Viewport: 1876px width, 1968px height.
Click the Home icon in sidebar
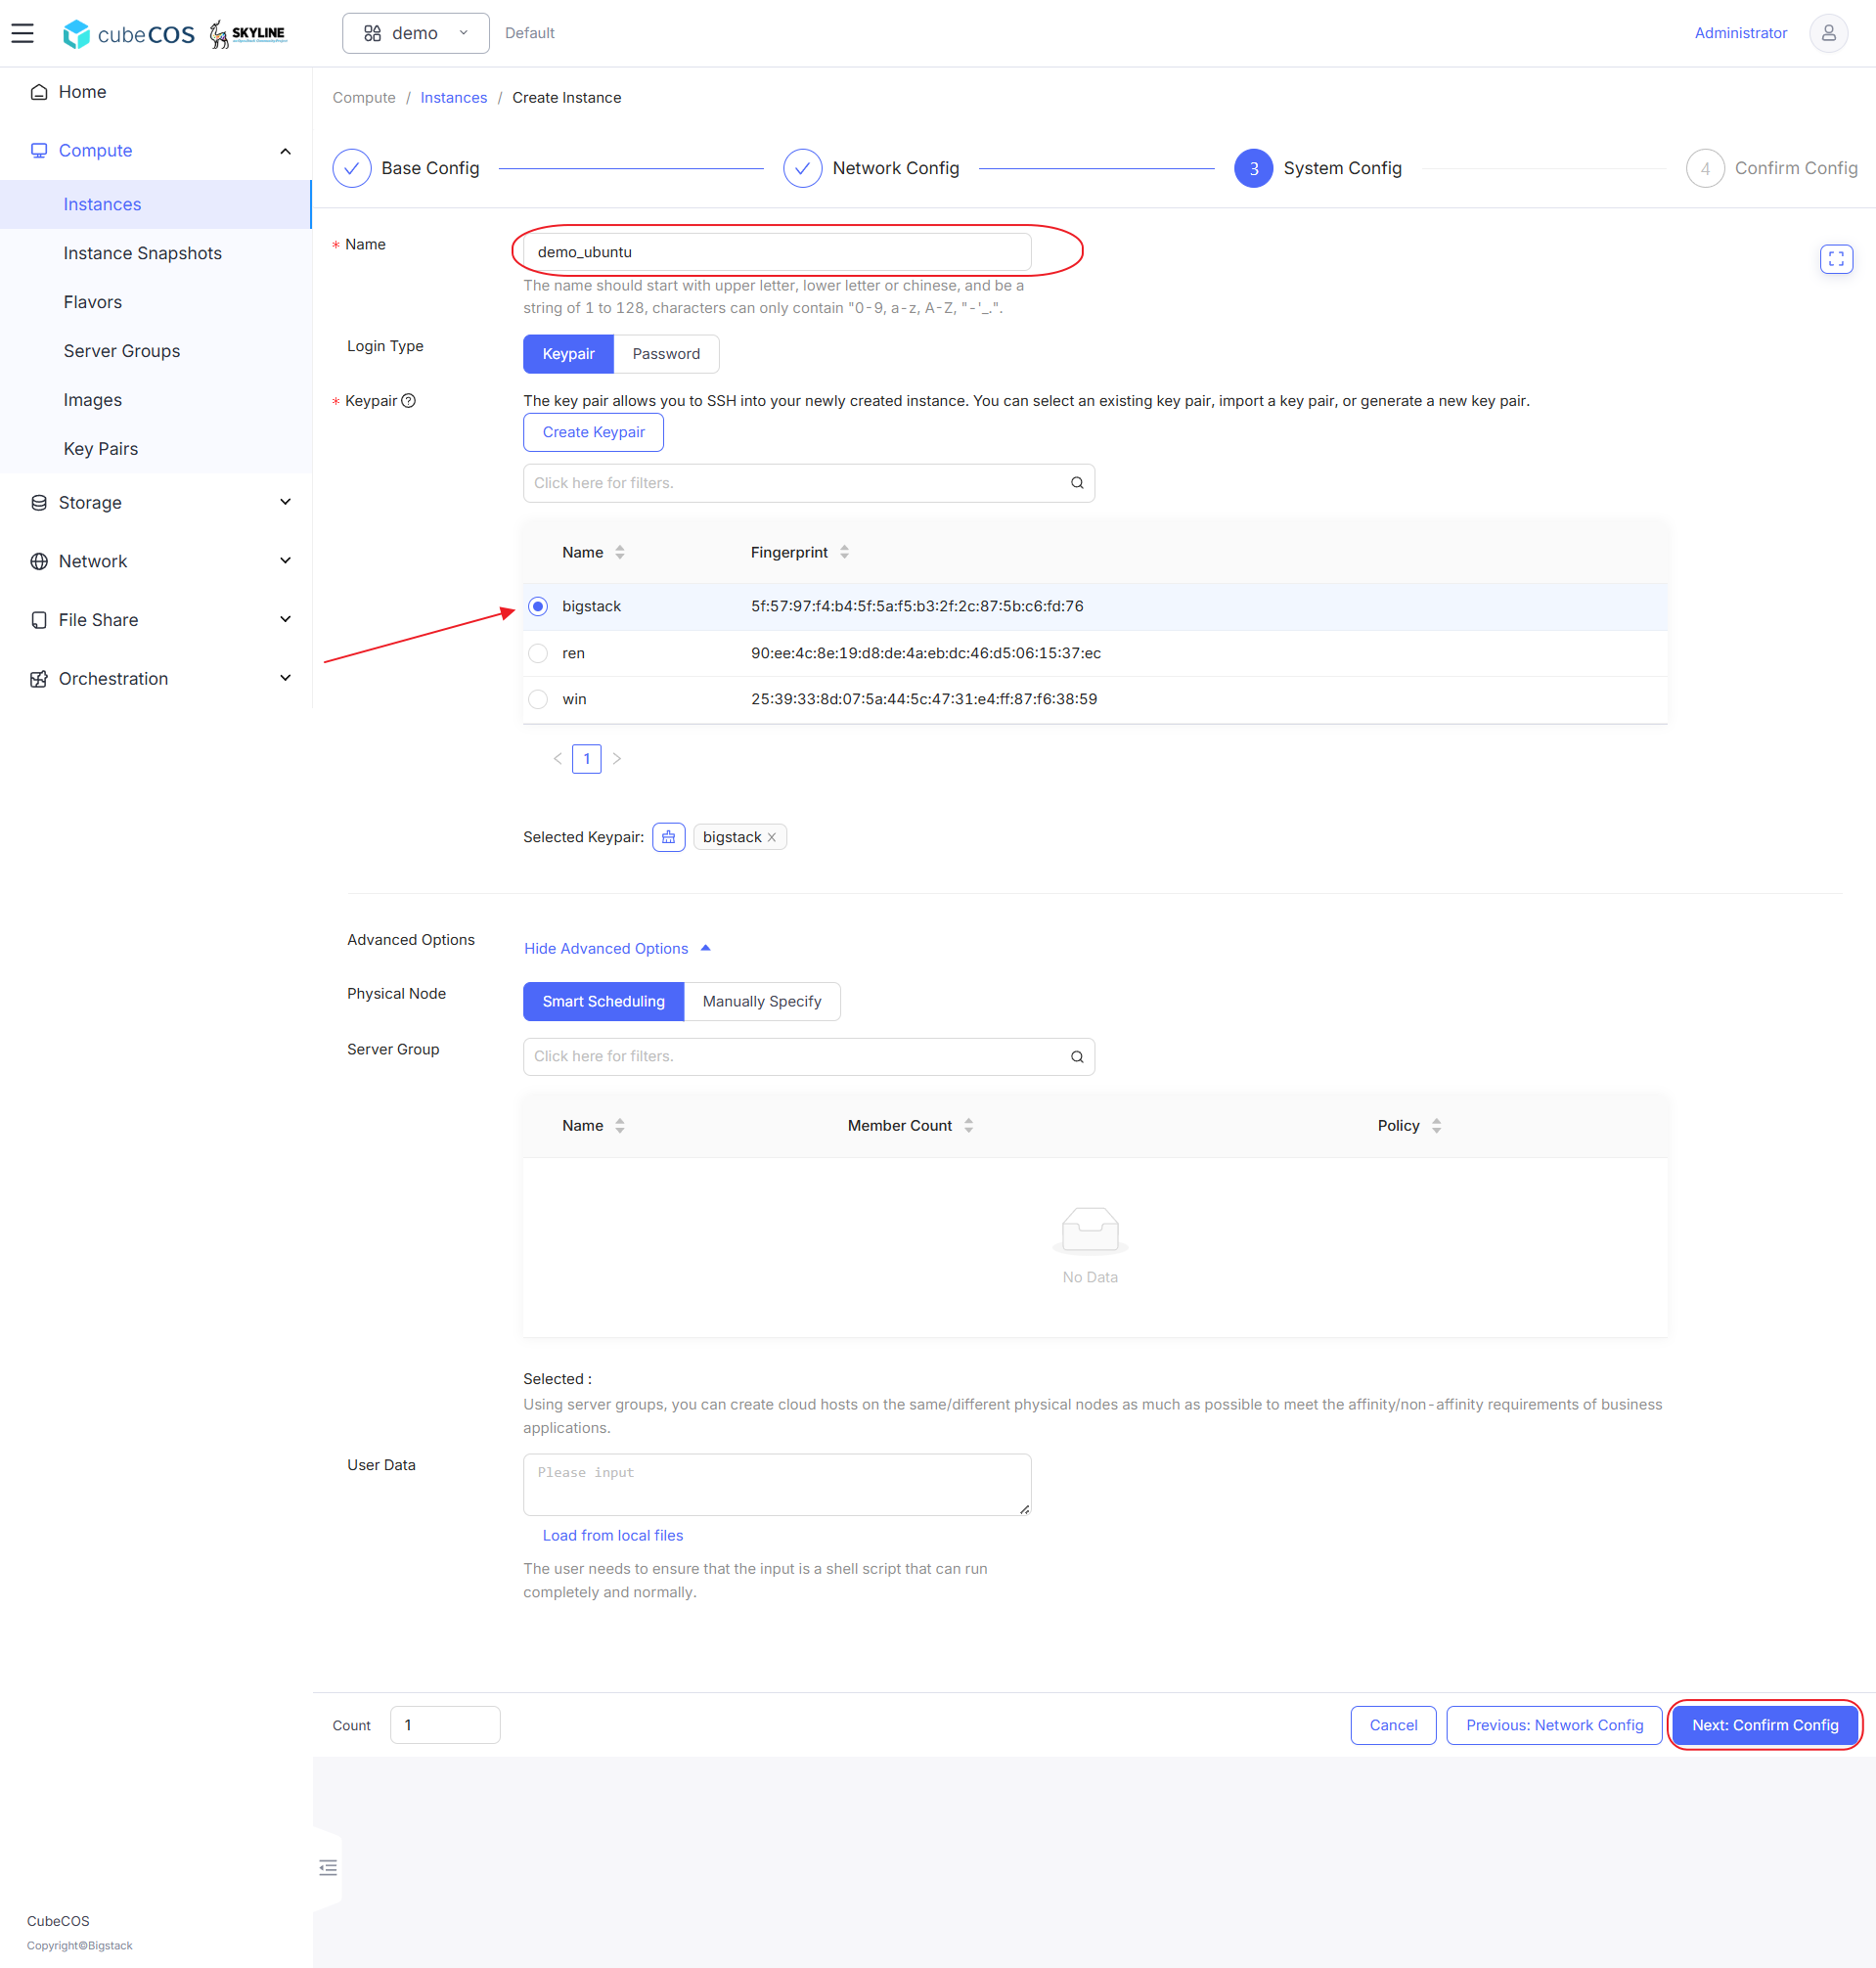coord(39,92)
